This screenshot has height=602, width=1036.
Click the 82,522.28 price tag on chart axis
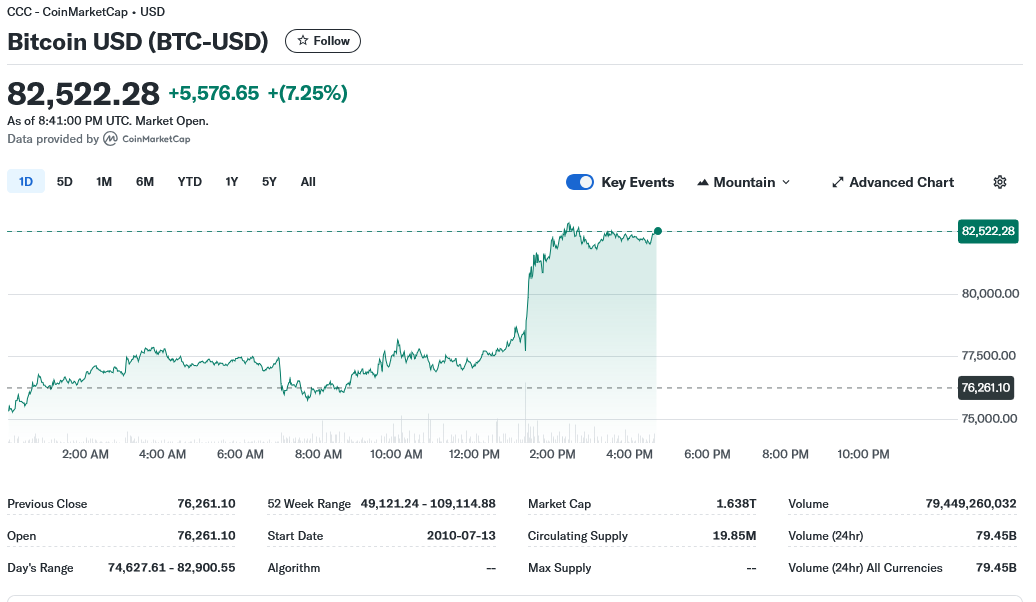(988, 231)
